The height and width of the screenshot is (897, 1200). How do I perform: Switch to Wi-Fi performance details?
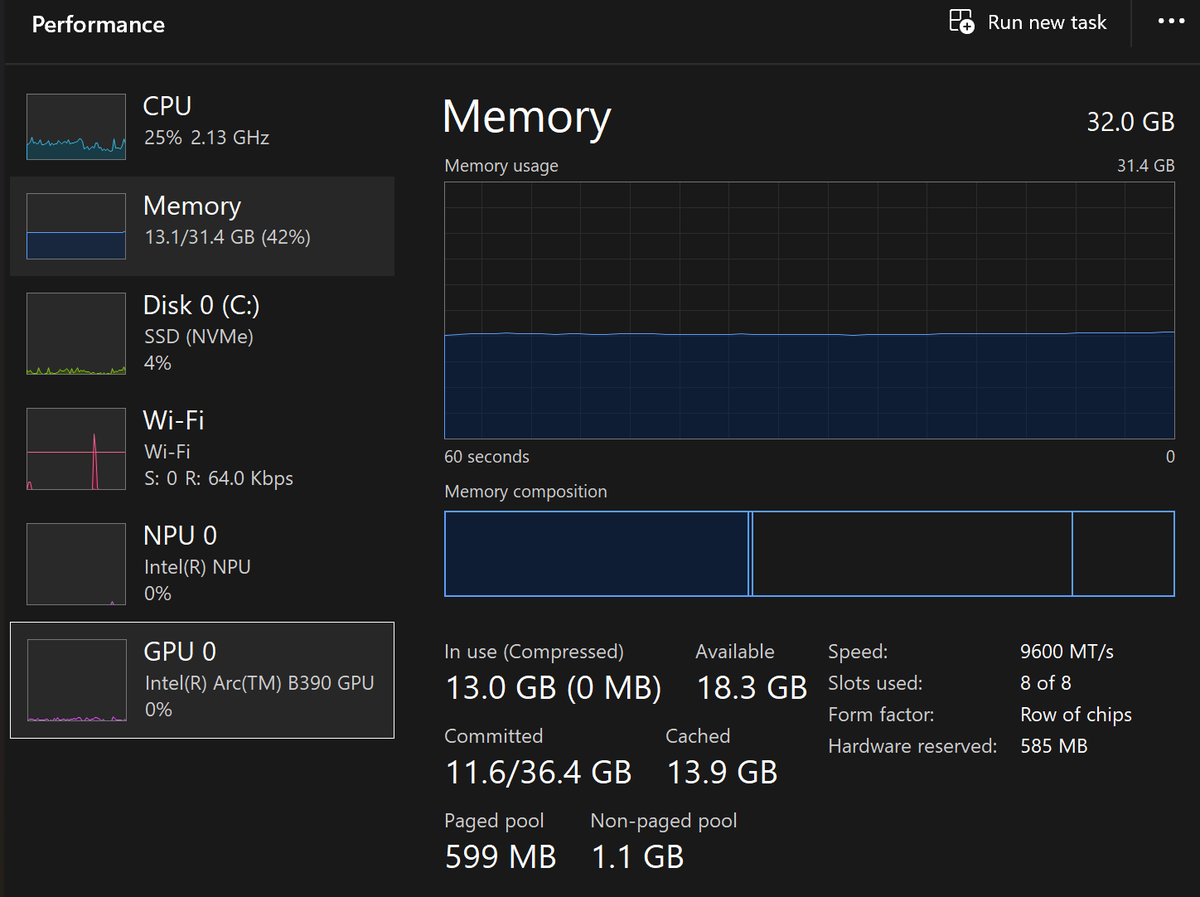202,449
